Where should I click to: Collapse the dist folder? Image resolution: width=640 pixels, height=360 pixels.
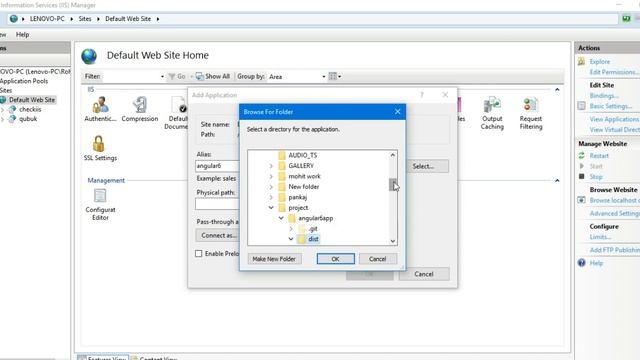point(291,239)
